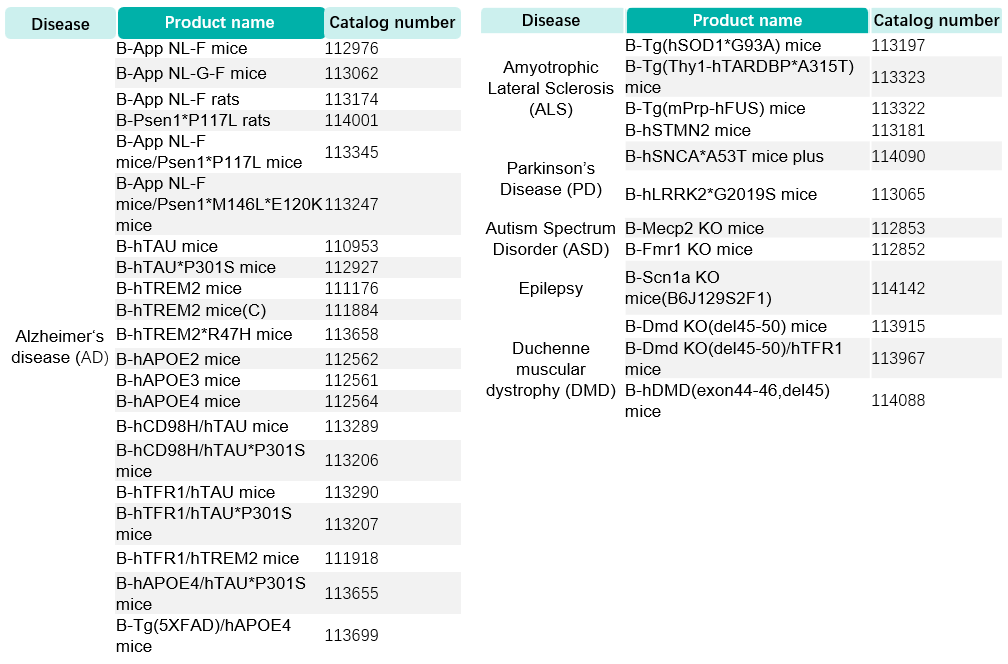Open B-Mecp2 KO mice entry
The width and height of the screenshot is (1008, 664).
click(694, 228)
